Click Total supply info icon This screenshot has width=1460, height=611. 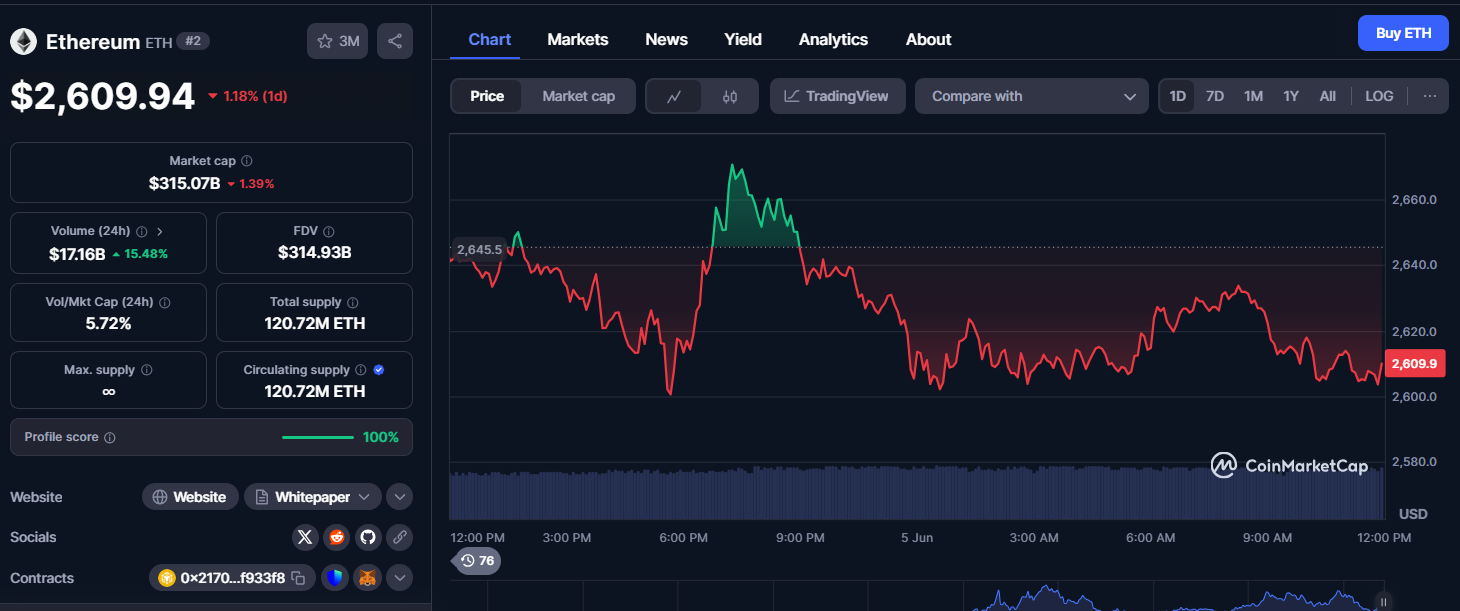pos(353,302)
